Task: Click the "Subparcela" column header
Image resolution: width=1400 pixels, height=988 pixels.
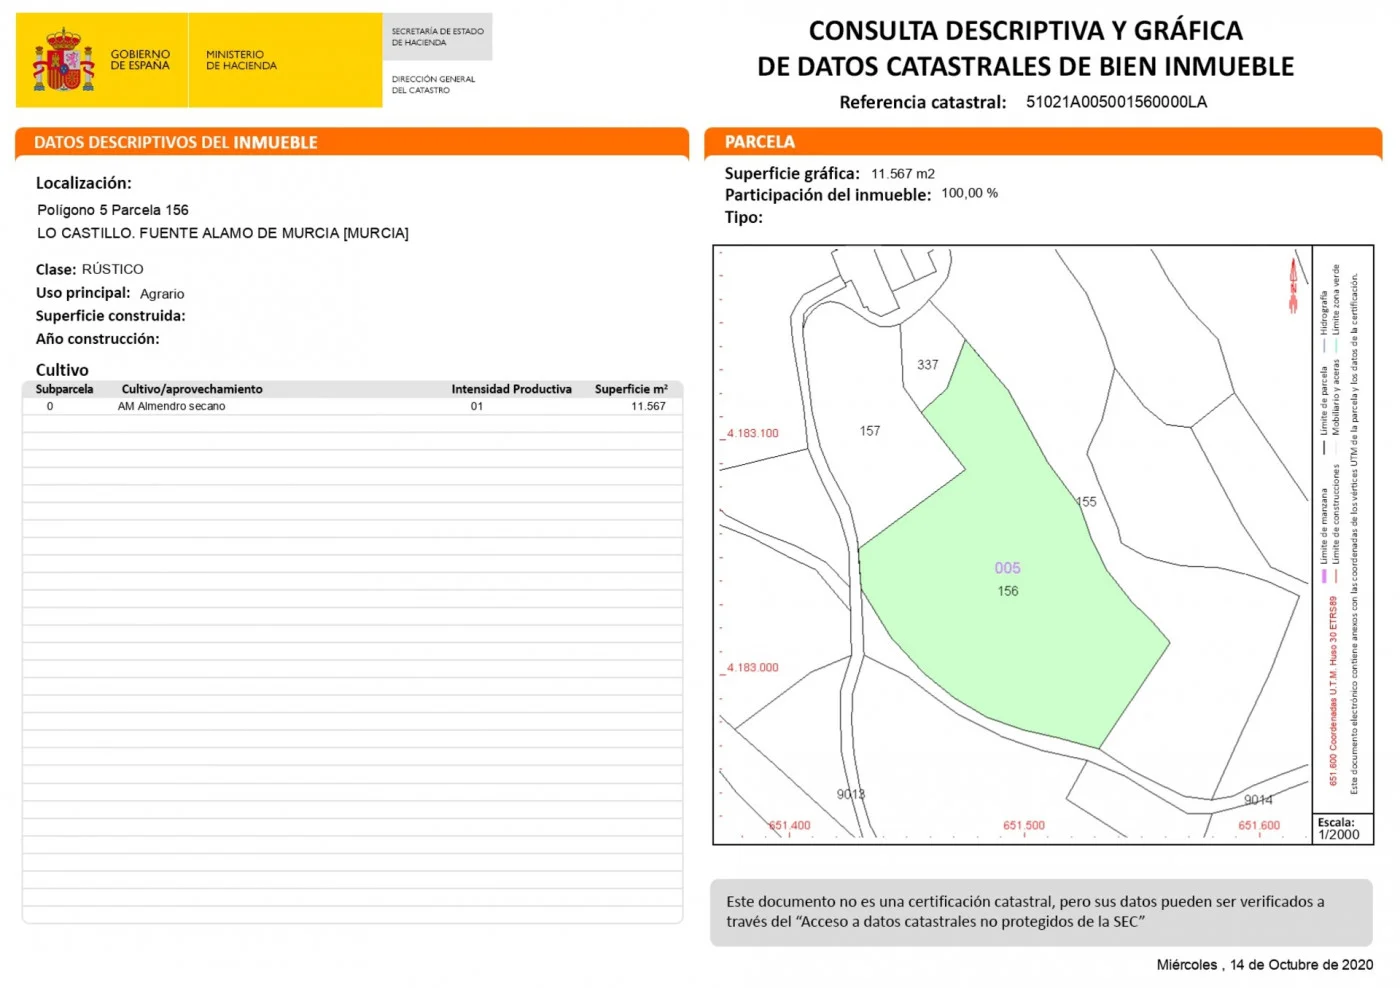Action: [x=65, y=389]
